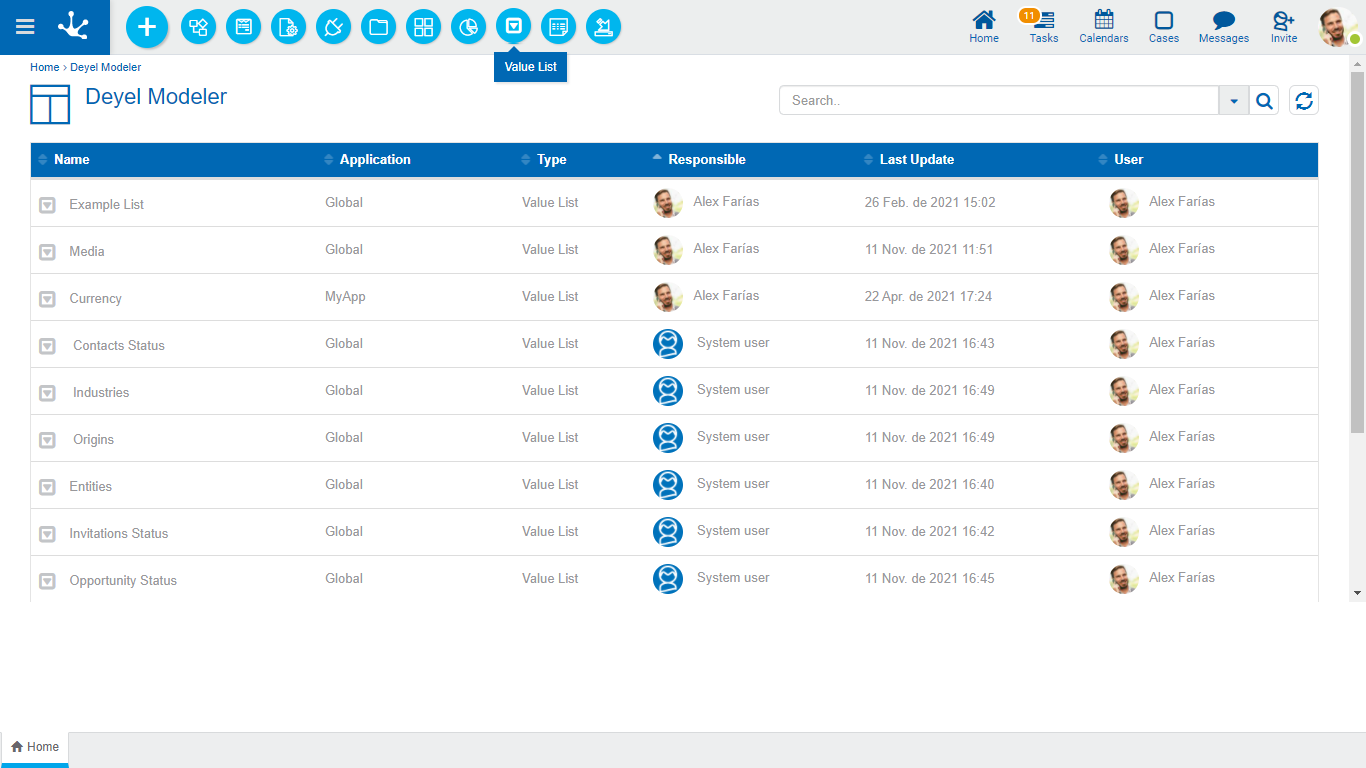1366x768 pixels.
Task: Click the pie chart icon
Action: click(468, 27)
